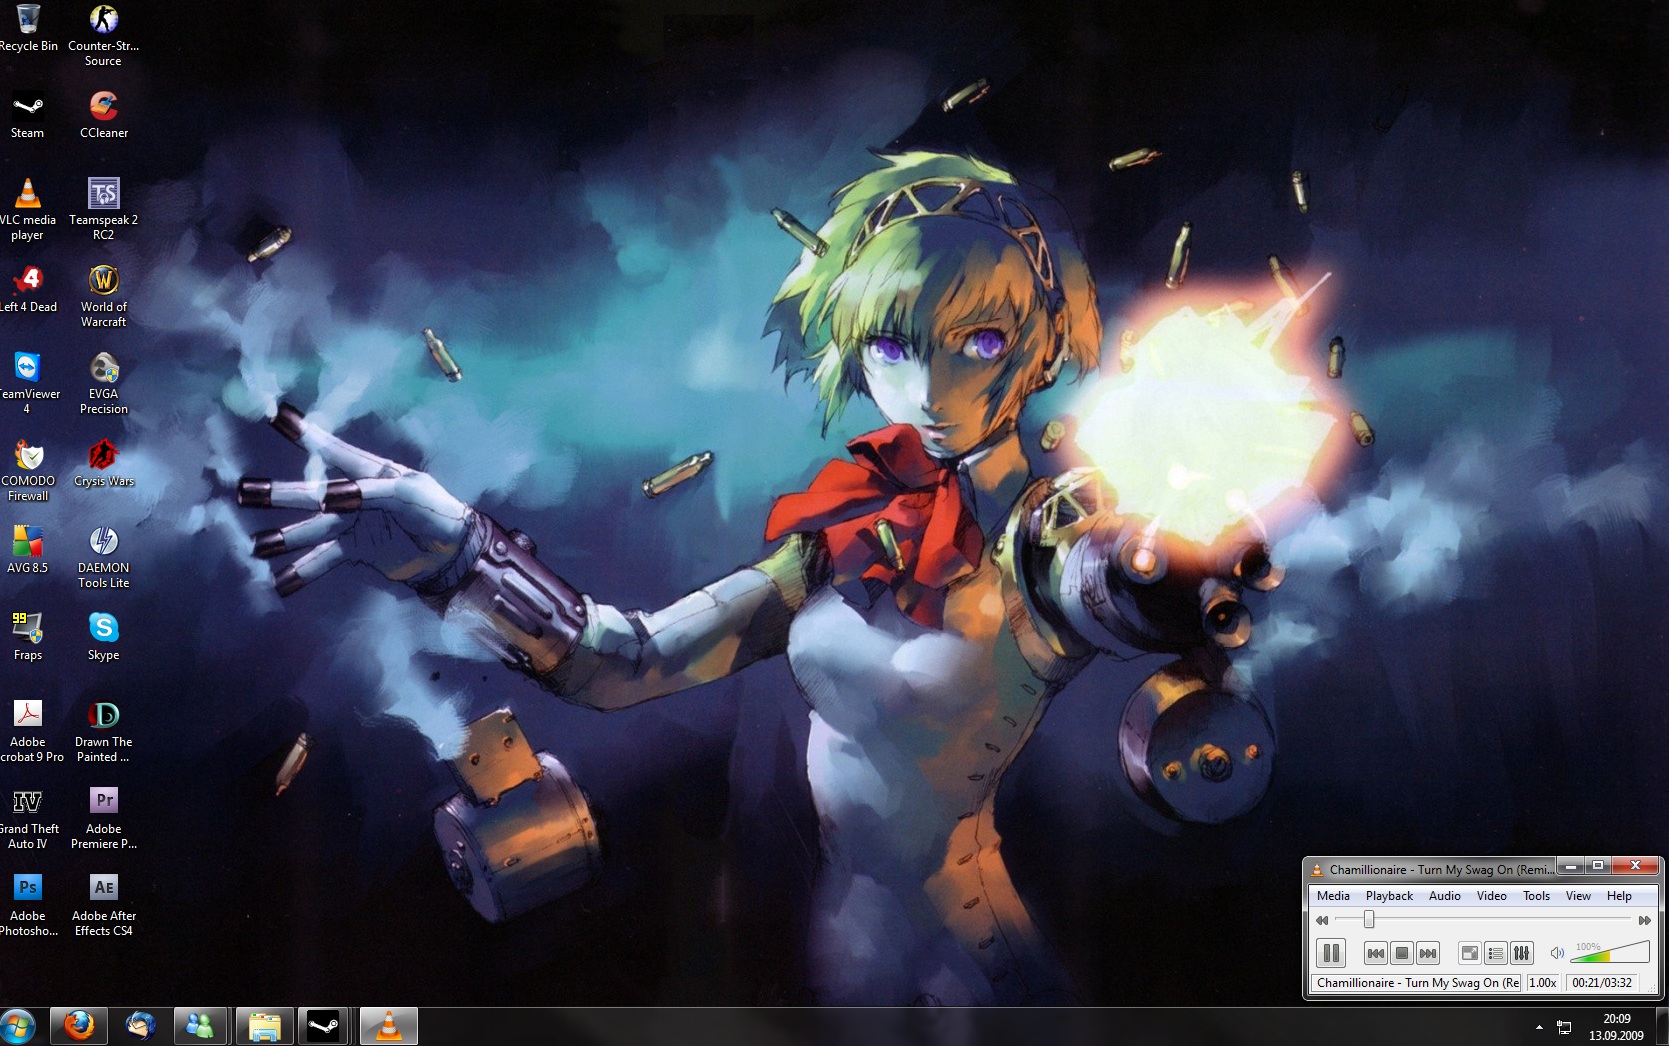Switch to VLC via taskbar button

[388, 1026]
